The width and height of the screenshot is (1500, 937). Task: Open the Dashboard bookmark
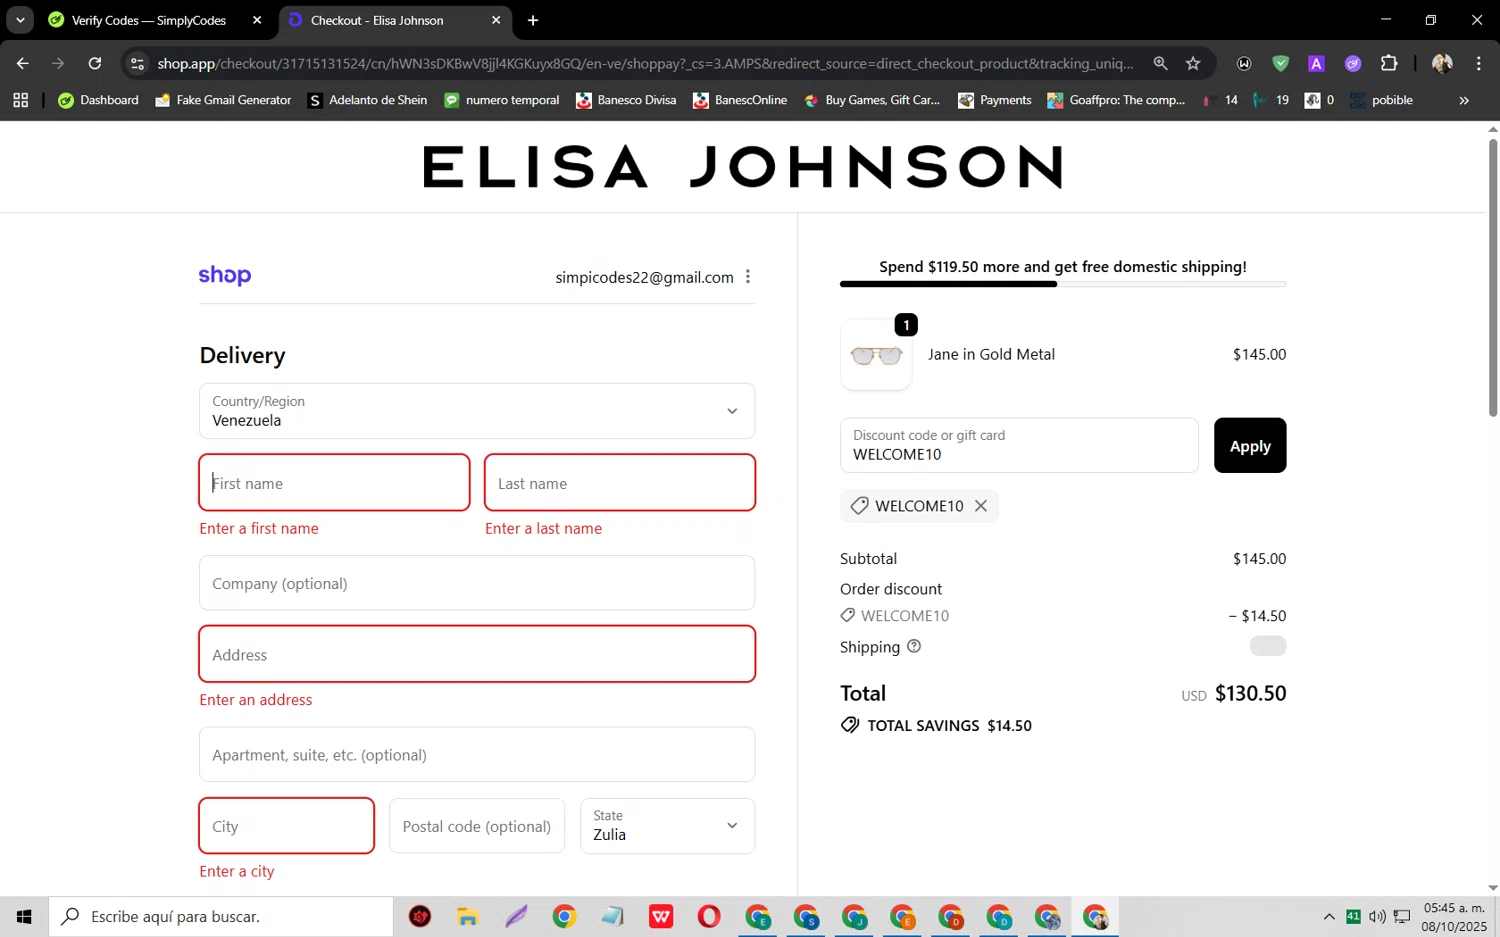98,100
